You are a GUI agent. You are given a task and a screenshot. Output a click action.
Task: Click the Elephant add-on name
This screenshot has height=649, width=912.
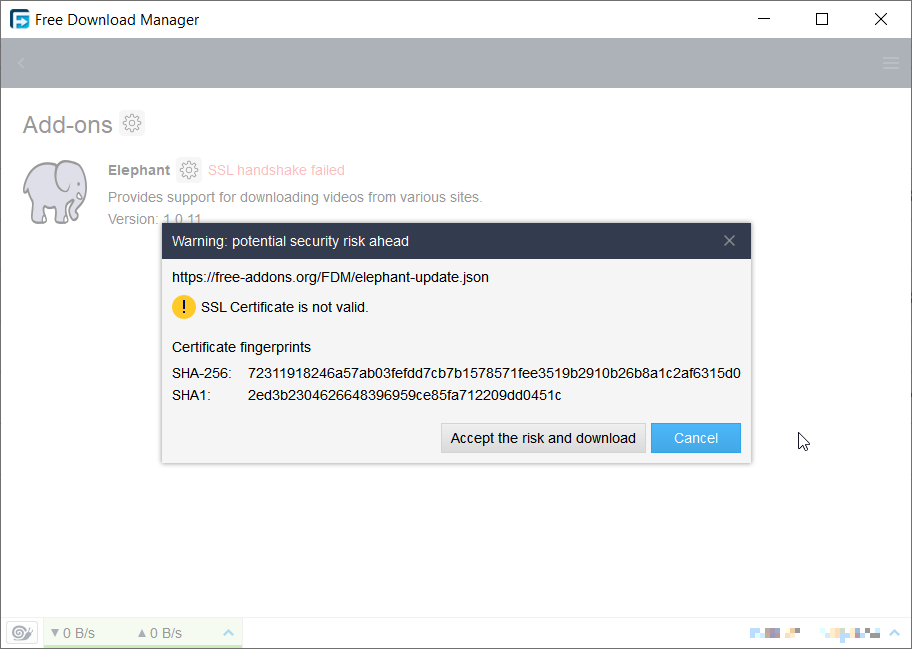139,170
